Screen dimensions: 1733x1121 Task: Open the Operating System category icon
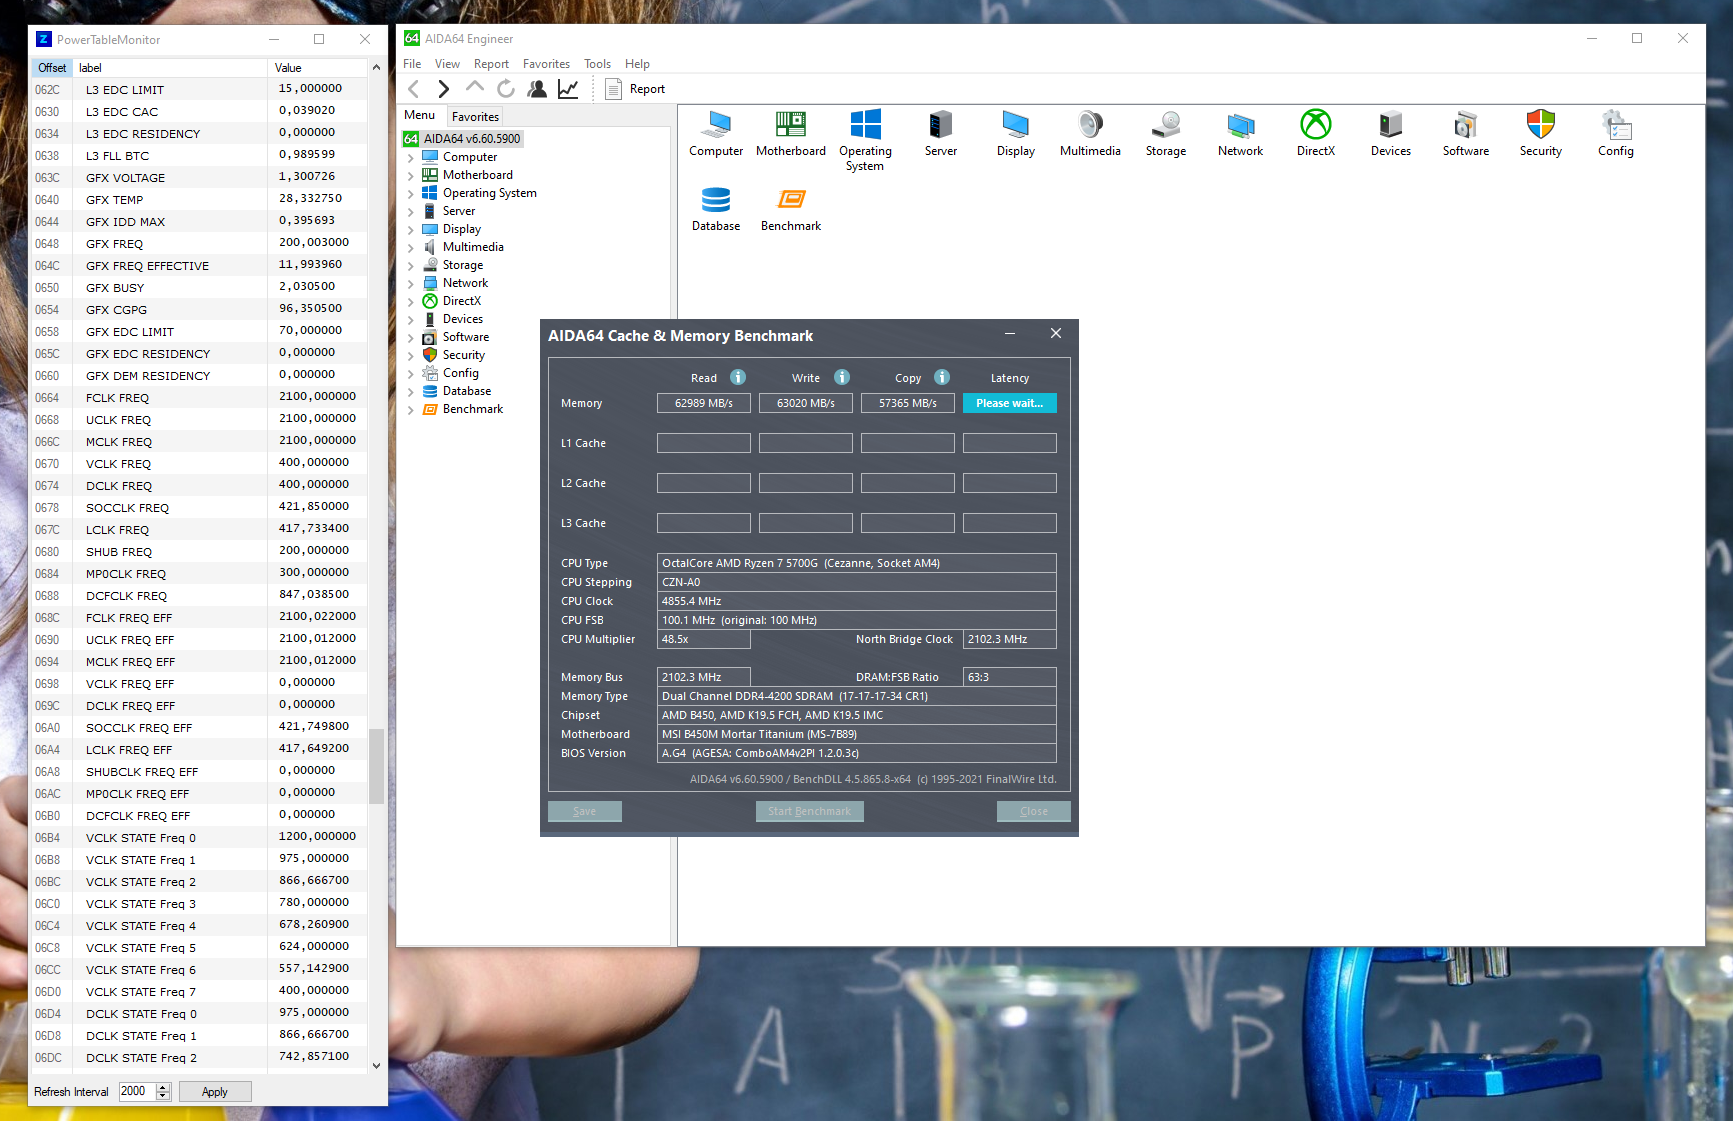pos(865,140)
